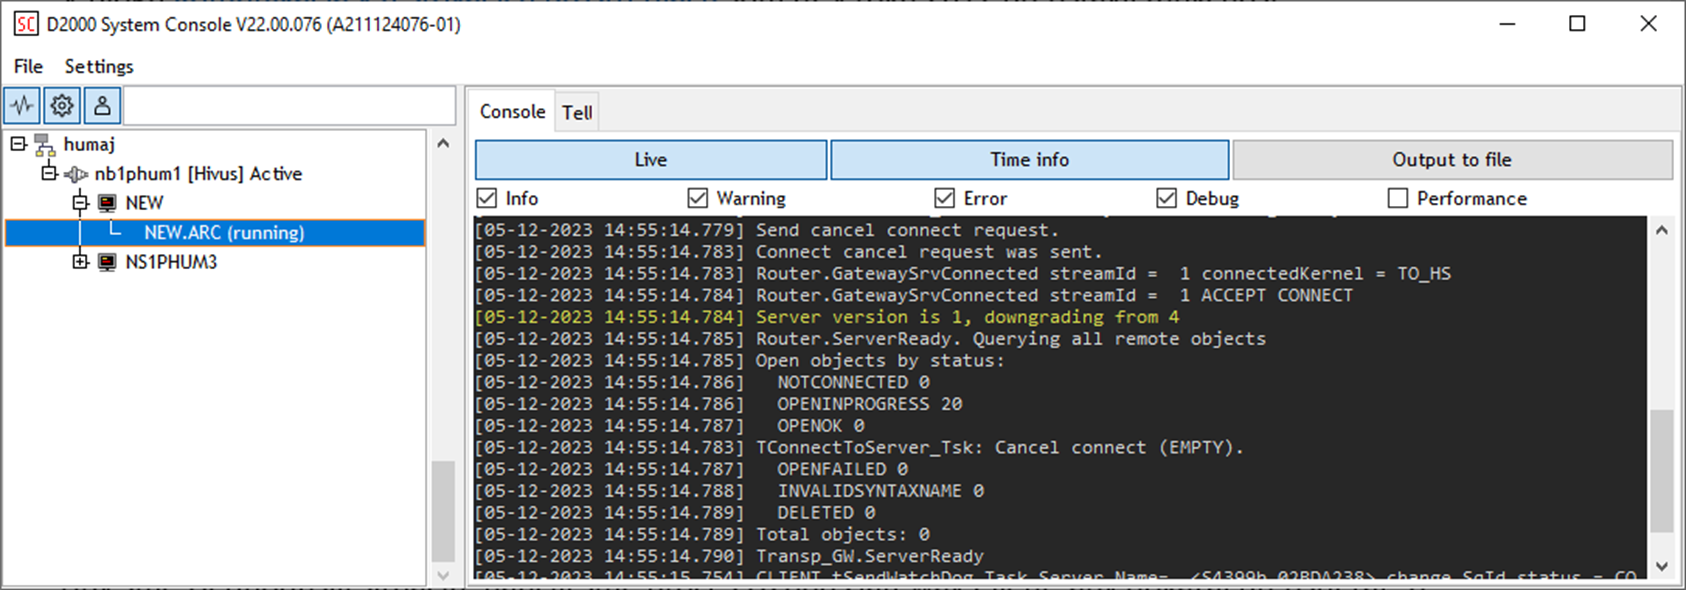Click the tree panel scroll down arrow

(x=443, y=576)
